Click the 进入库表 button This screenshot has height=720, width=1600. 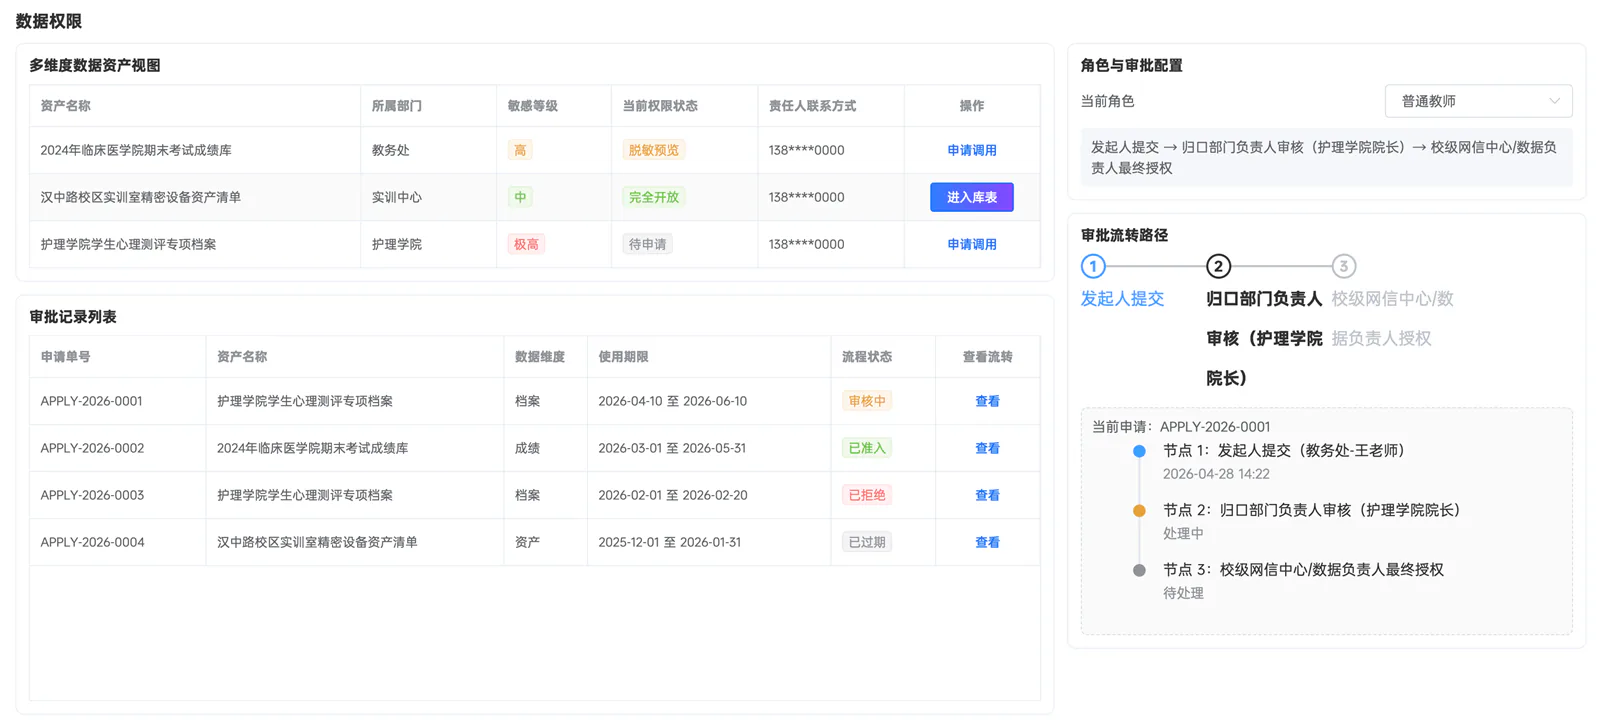pyautogui.click(x=971, y=197)
